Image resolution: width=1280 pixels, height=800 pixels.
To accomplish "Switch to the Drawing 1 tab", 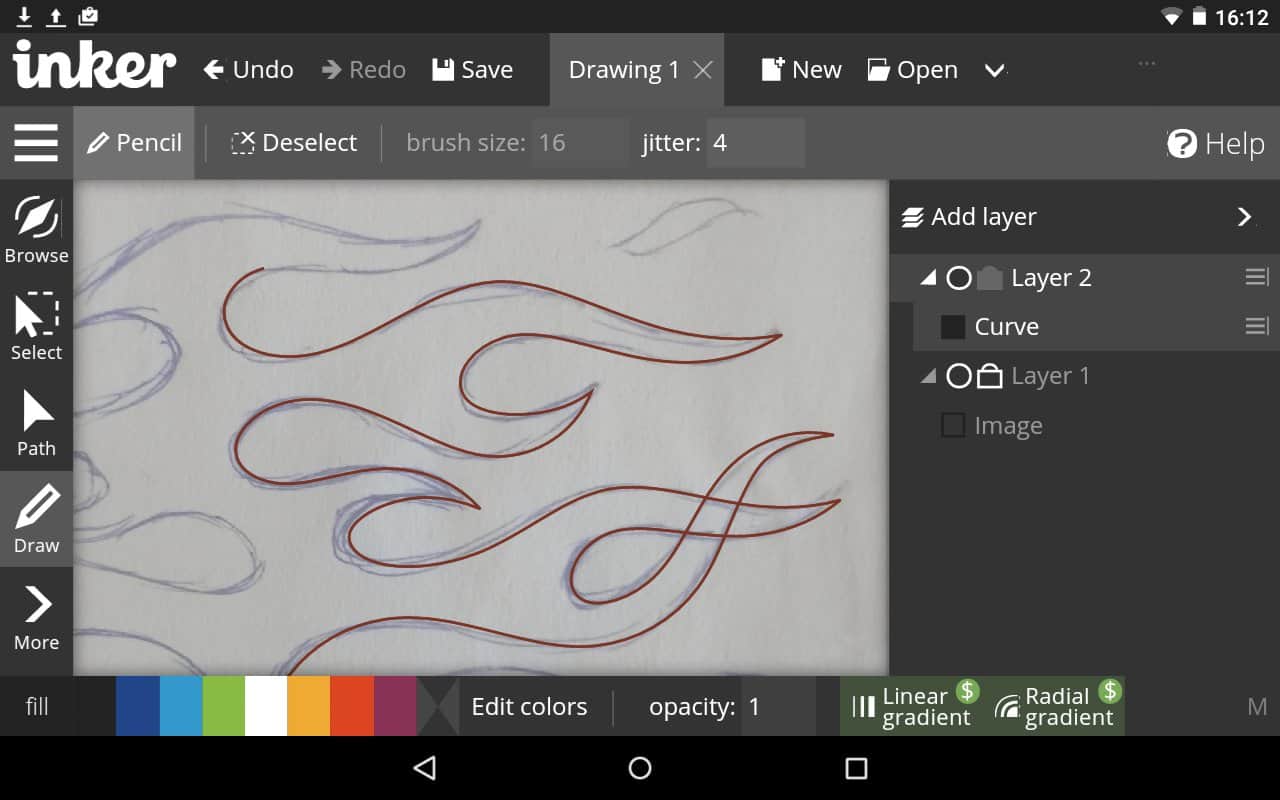I will pos(623,70).
